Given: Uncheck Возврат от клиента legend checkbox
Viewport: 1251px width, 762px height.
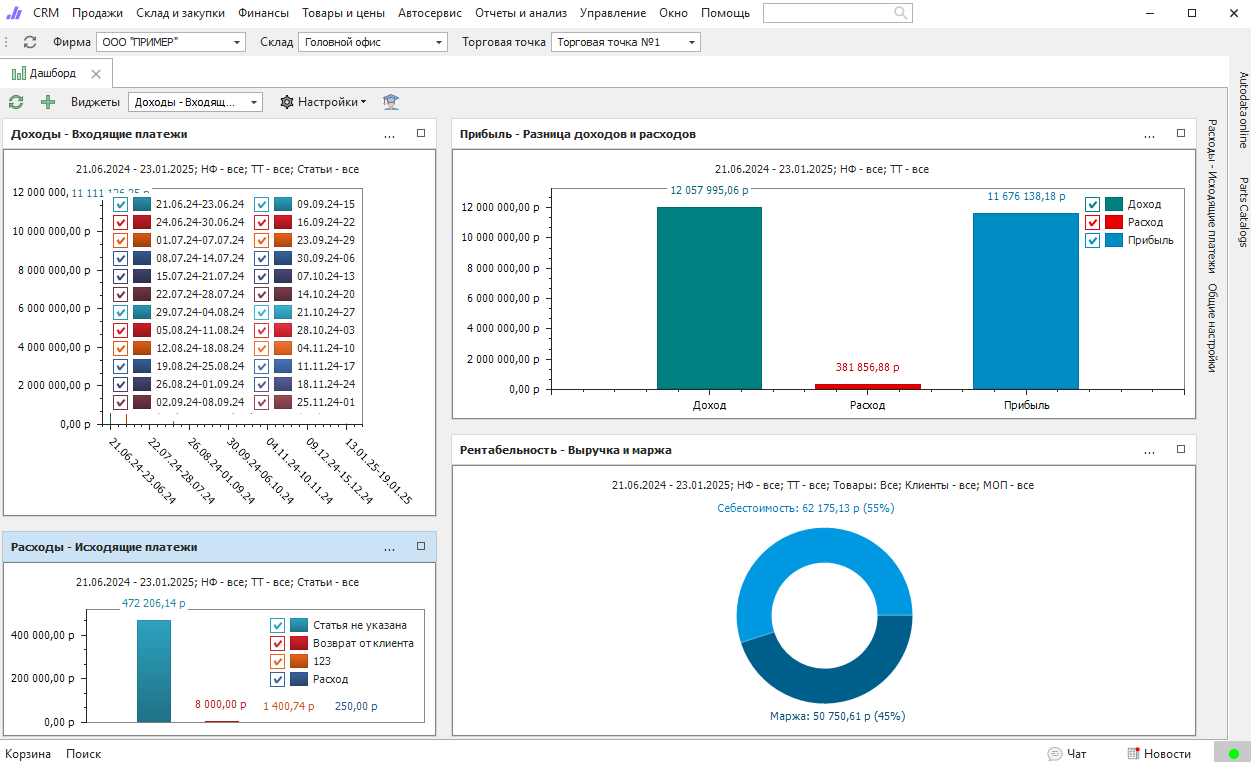Looking at the screenshot, I should 278,643.
